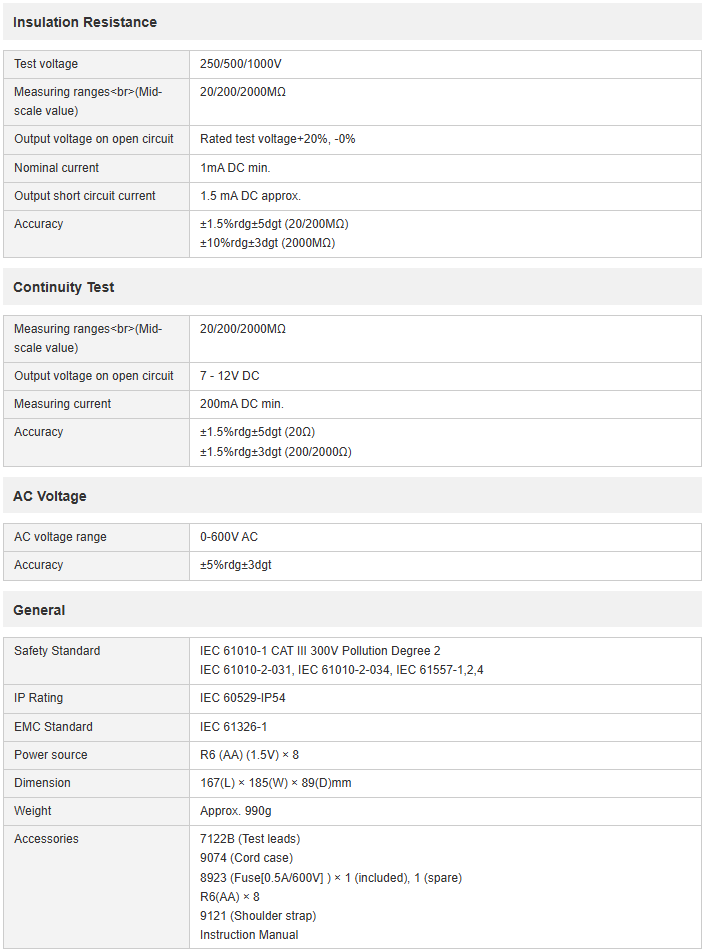This screenshot has height=949, width=703.
Task: Select the Safety Standard row label
Action: 57,651
